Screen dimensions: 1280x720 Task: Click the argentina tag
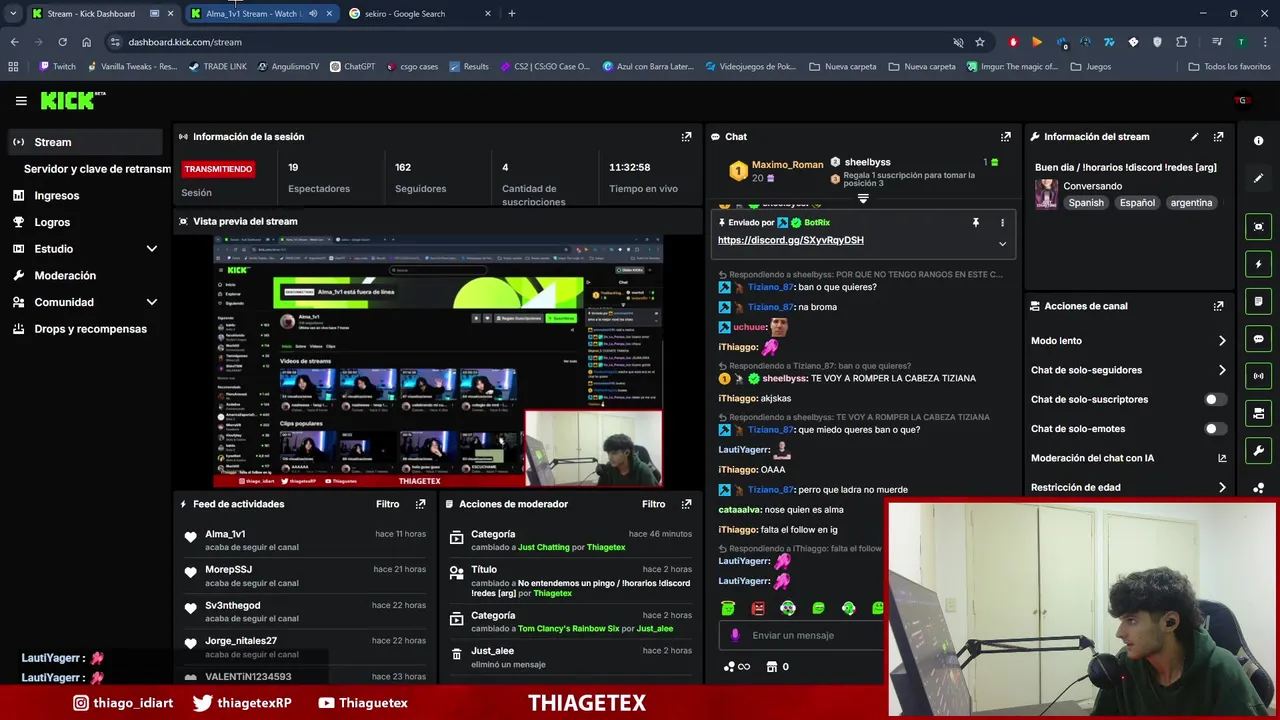click(1191, 203)
